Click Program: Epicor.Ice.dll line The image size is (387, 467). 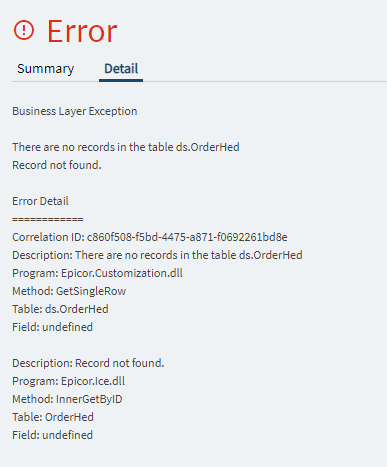point(69,381)
